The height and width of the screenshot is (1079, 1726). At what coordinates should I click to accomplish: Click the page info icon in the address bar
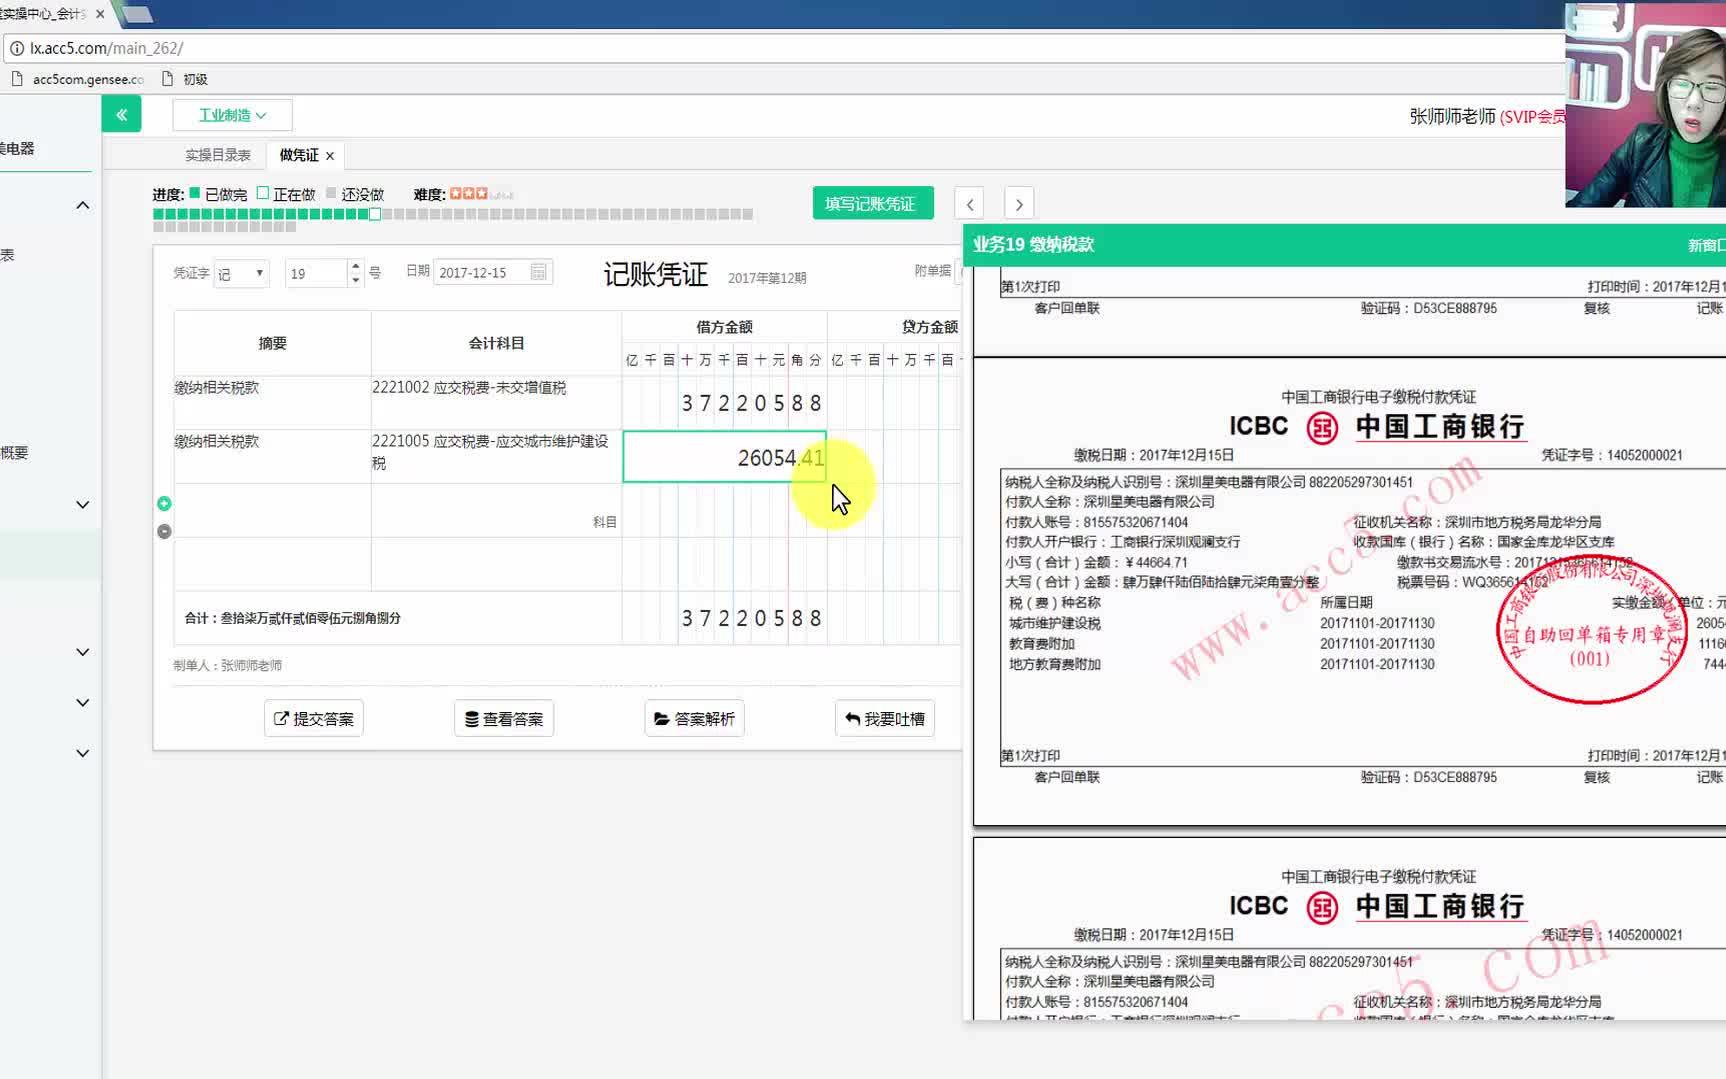pos(18,47)
